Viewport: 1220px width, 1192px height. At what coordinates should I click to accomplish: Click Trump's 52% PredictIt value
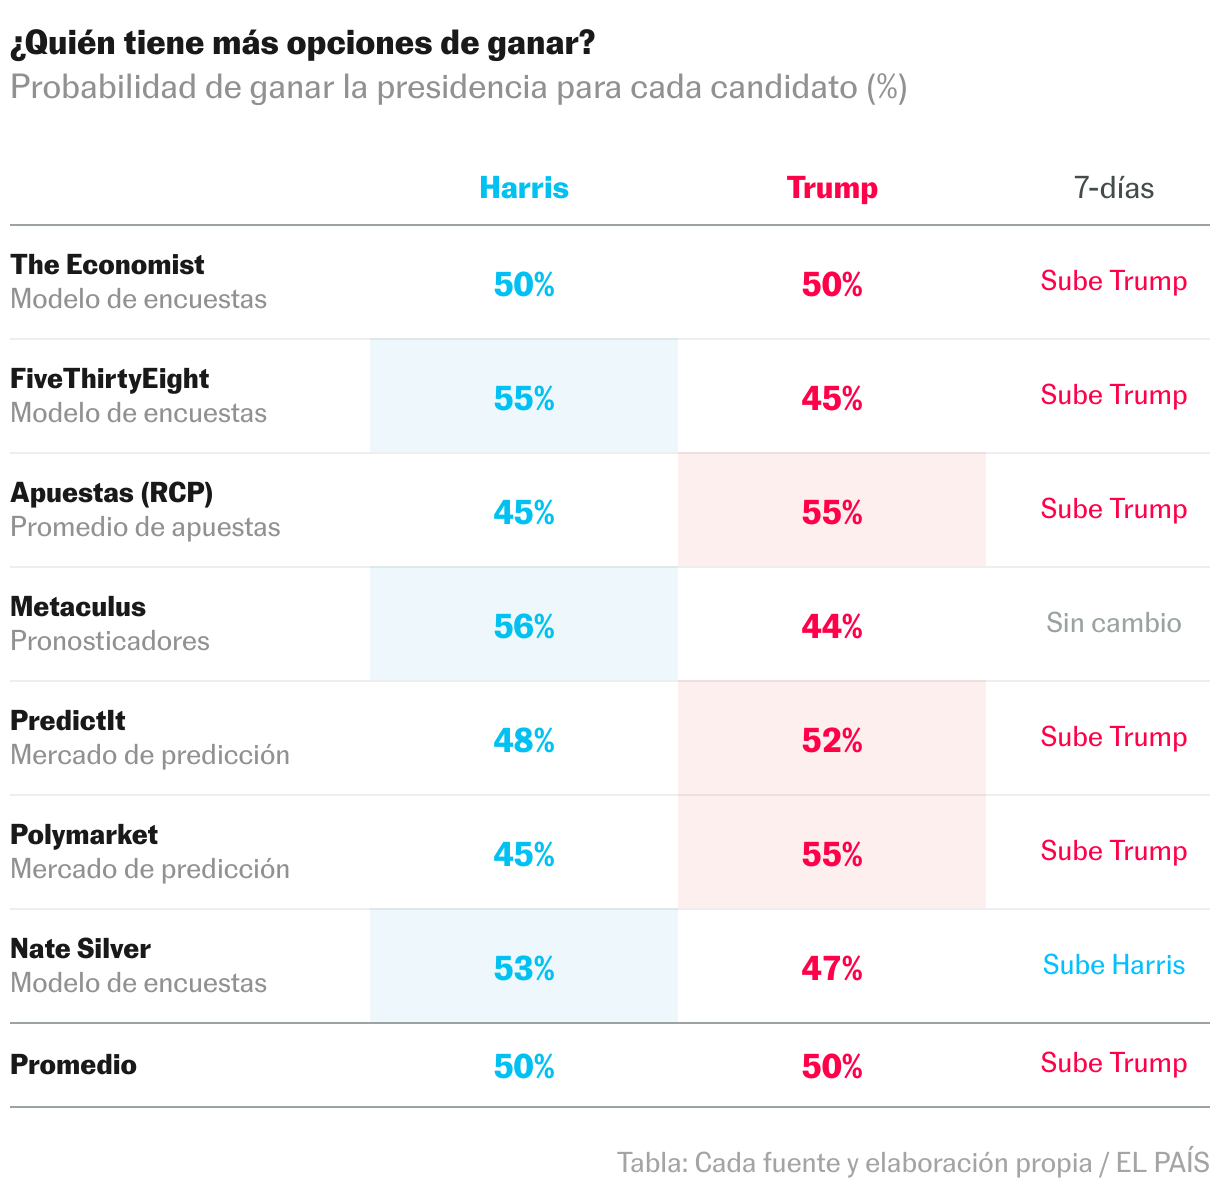coord(832,740)
